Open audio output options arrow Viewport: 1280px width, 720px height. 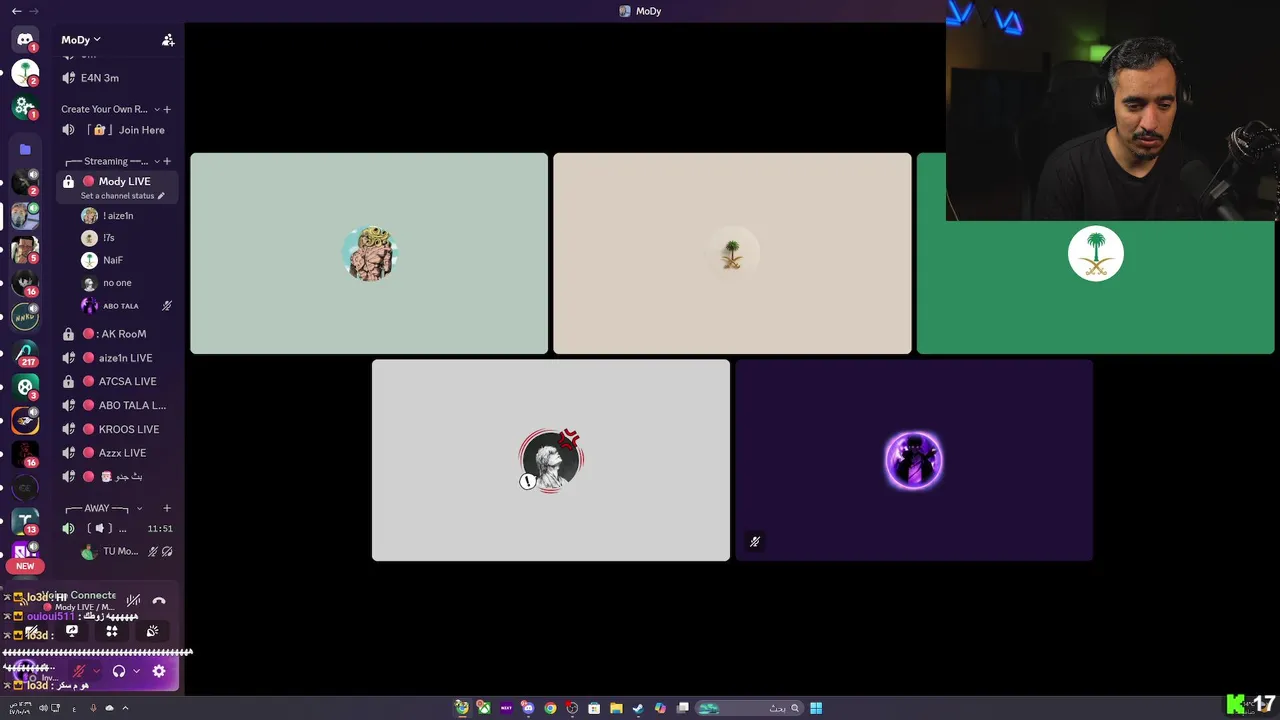click(137, 671)
